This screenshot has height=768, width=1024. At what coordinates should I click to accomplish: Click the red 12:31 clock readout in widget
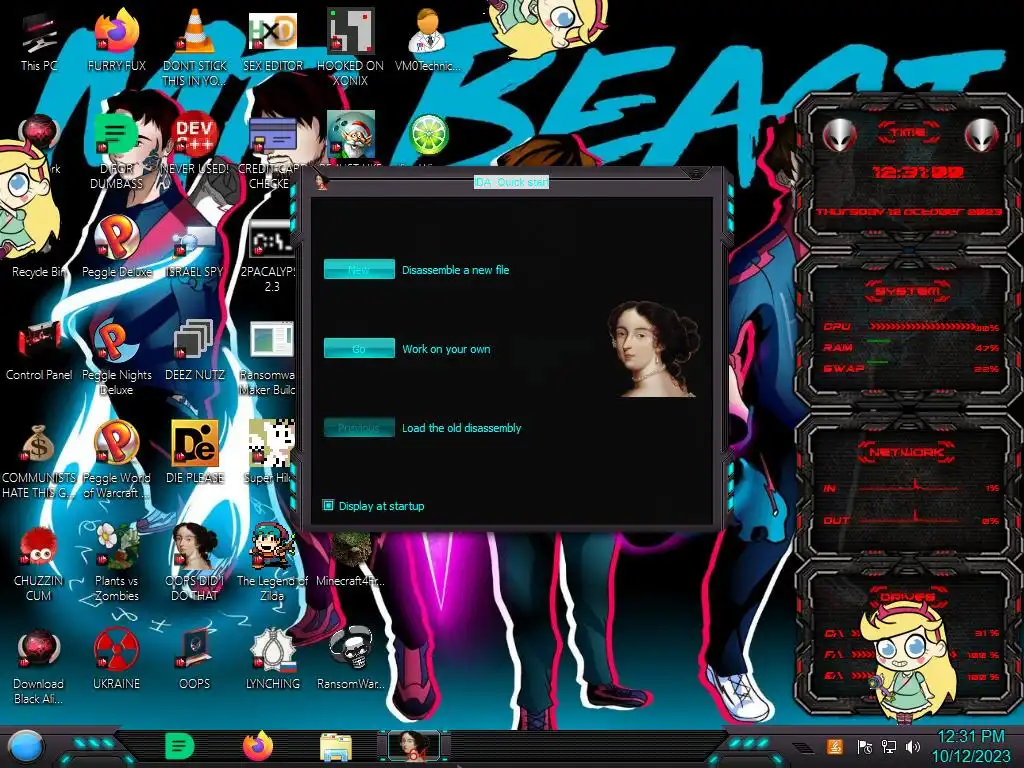918,172
